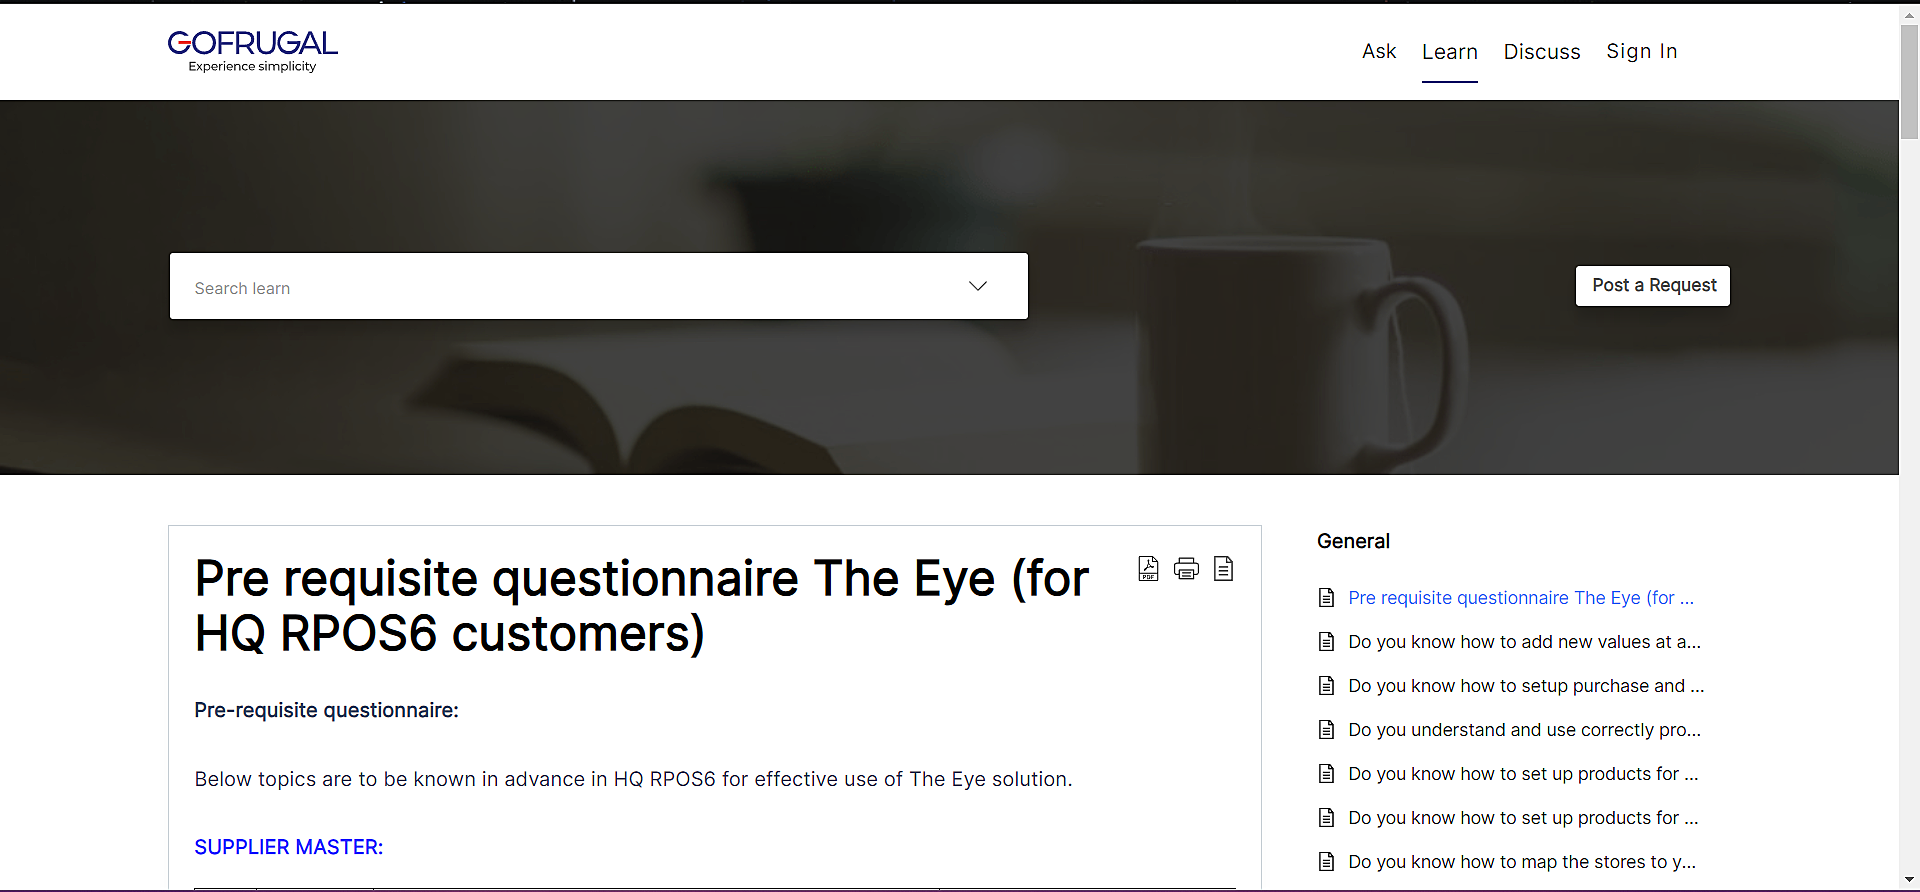Click the SUPPLIER MASTER heading link
The image size is (1920, 892).
(x=289, y=847)
